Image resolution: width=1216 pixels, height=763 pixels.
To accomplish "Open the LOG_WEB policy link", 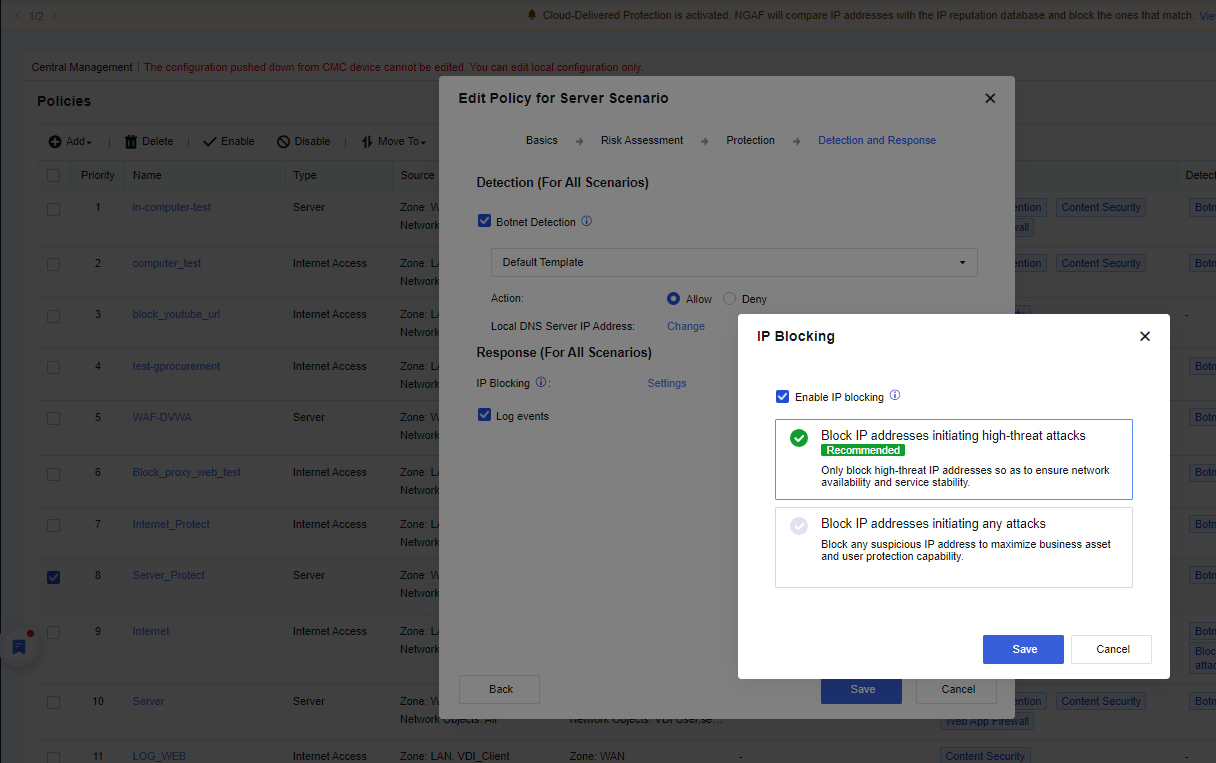I will tap(159, 756).
